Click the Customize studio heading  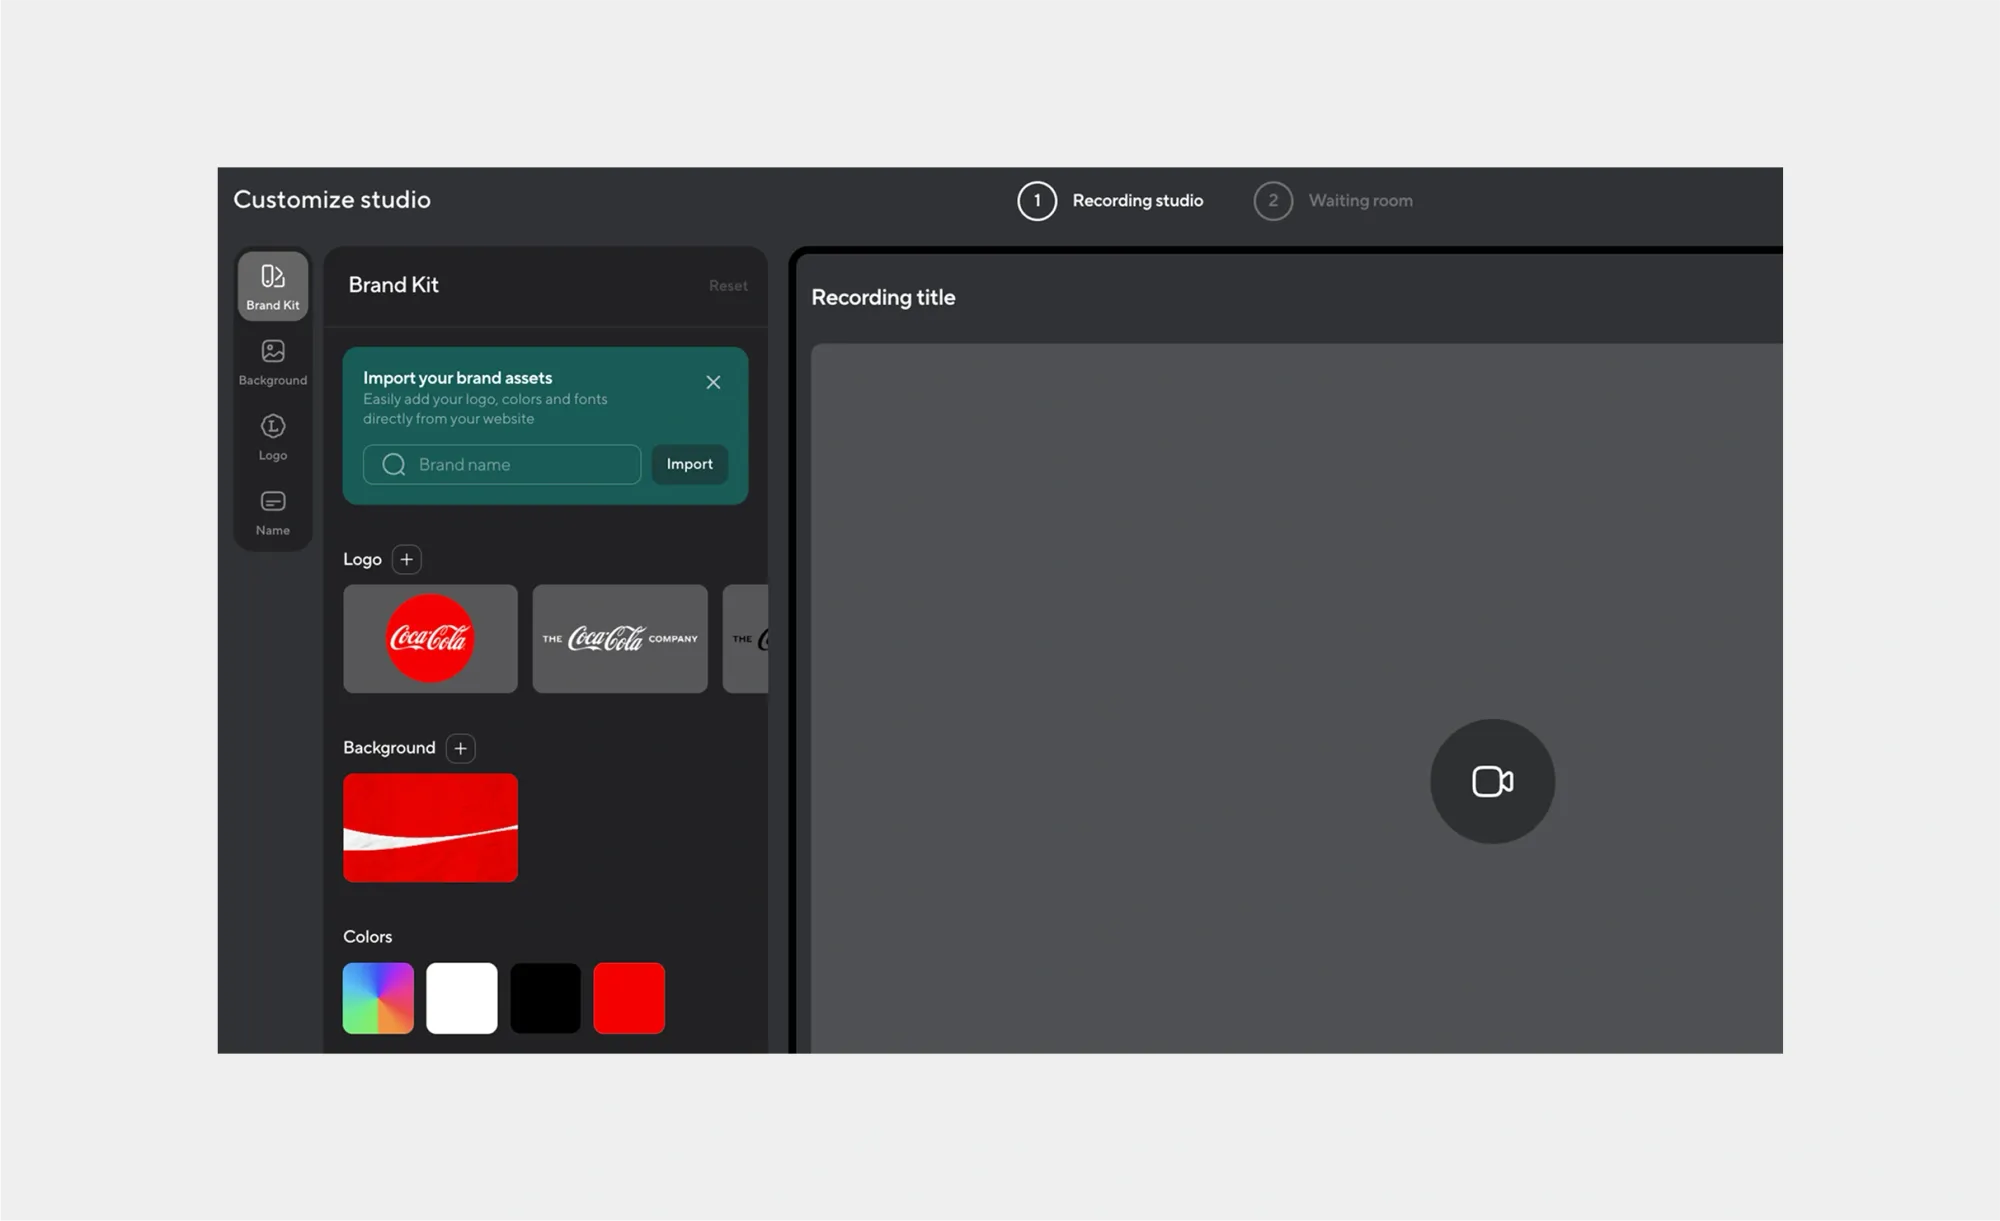click(332, 199)
